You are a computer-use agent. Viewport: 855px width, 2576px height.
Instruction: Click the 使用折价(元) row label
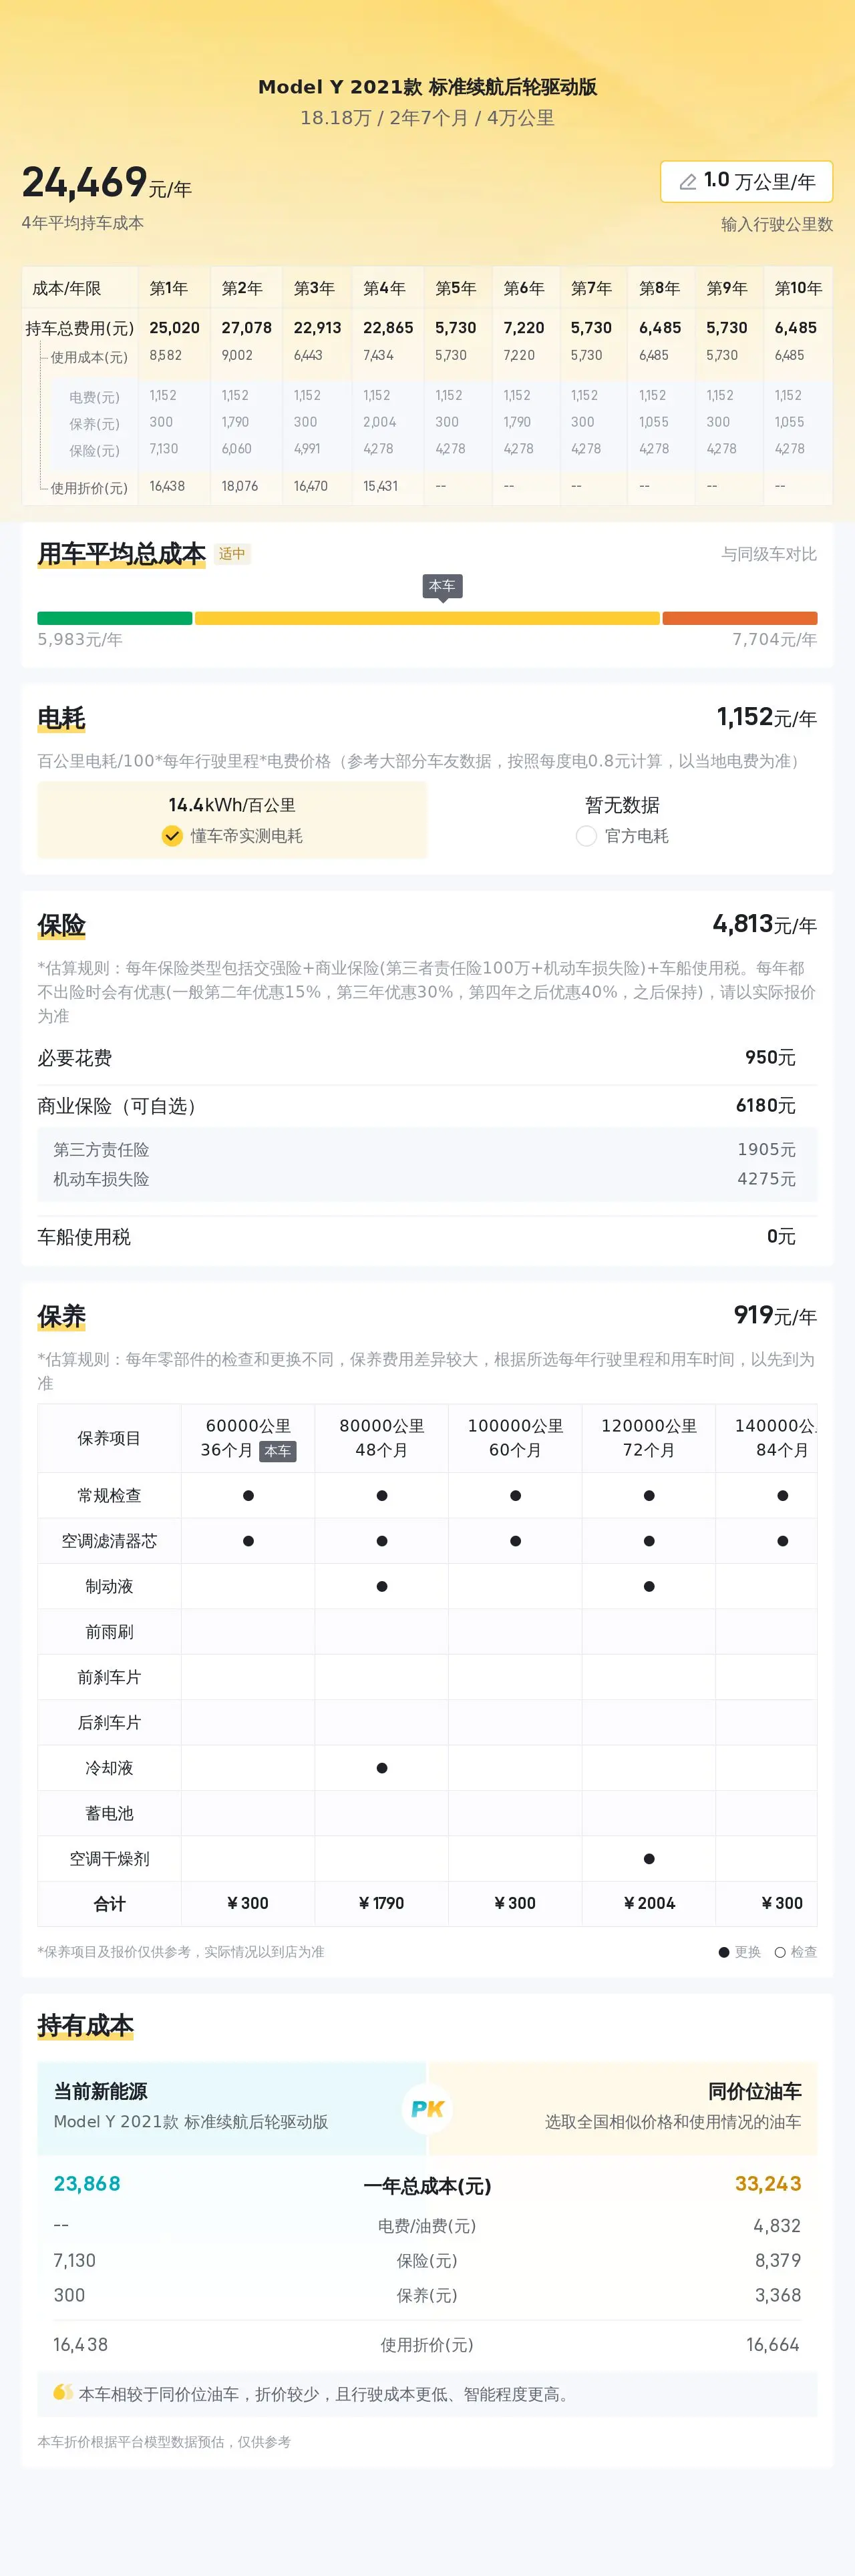(x=89, y=488)
